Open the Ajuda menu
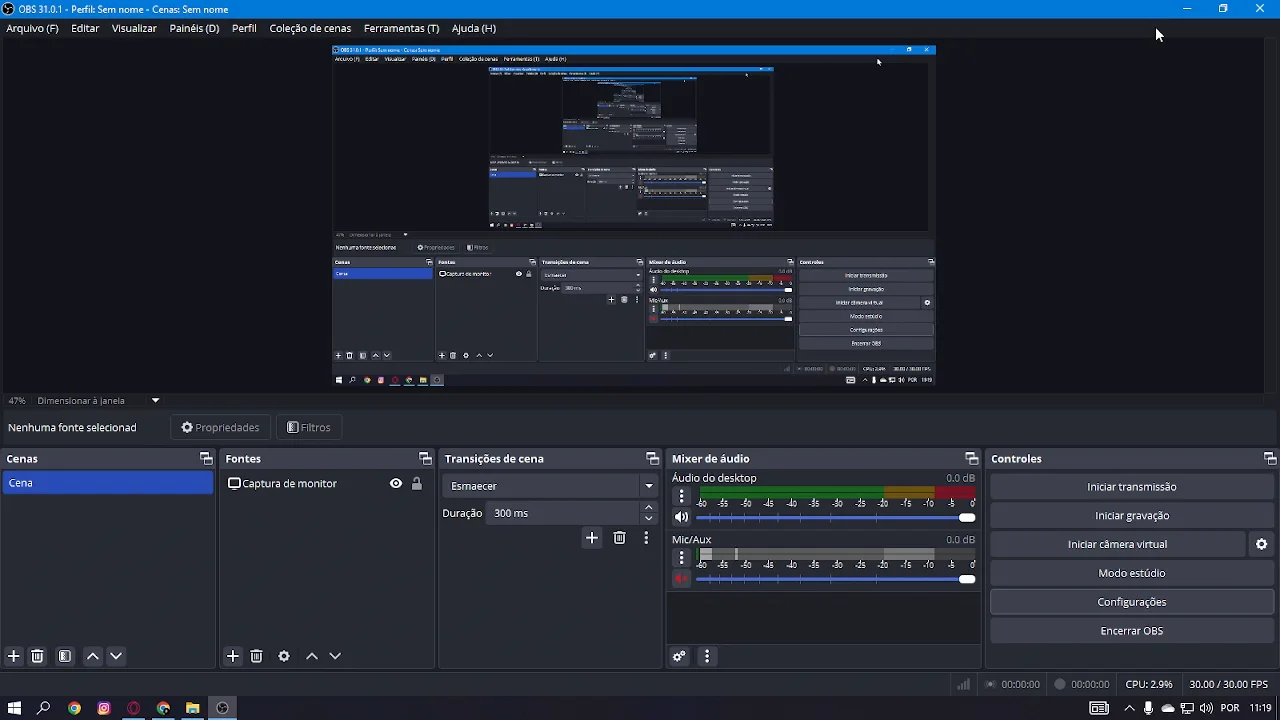The height and width of the screenshot is (720, 1280). point(473,28)
